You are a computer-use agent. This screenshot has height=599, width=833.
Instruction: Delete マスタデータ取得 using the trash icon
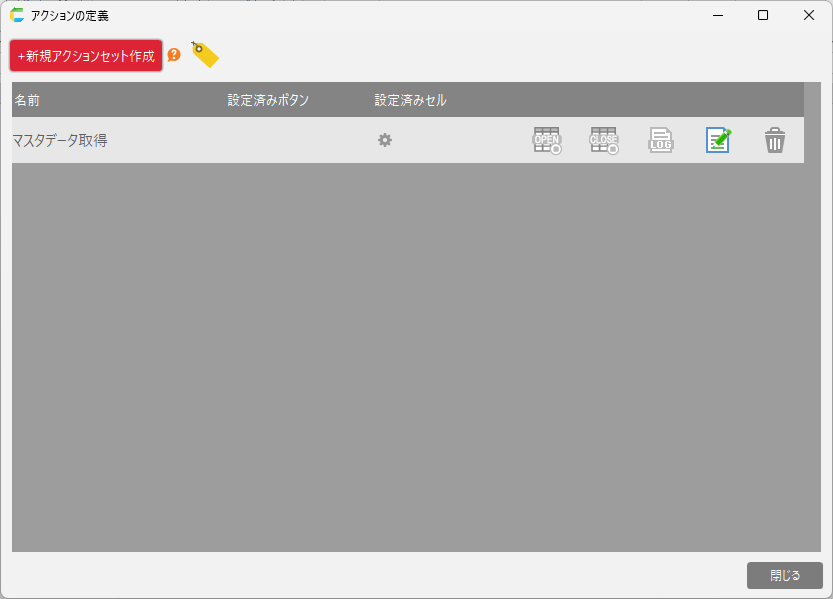point(775,141)
